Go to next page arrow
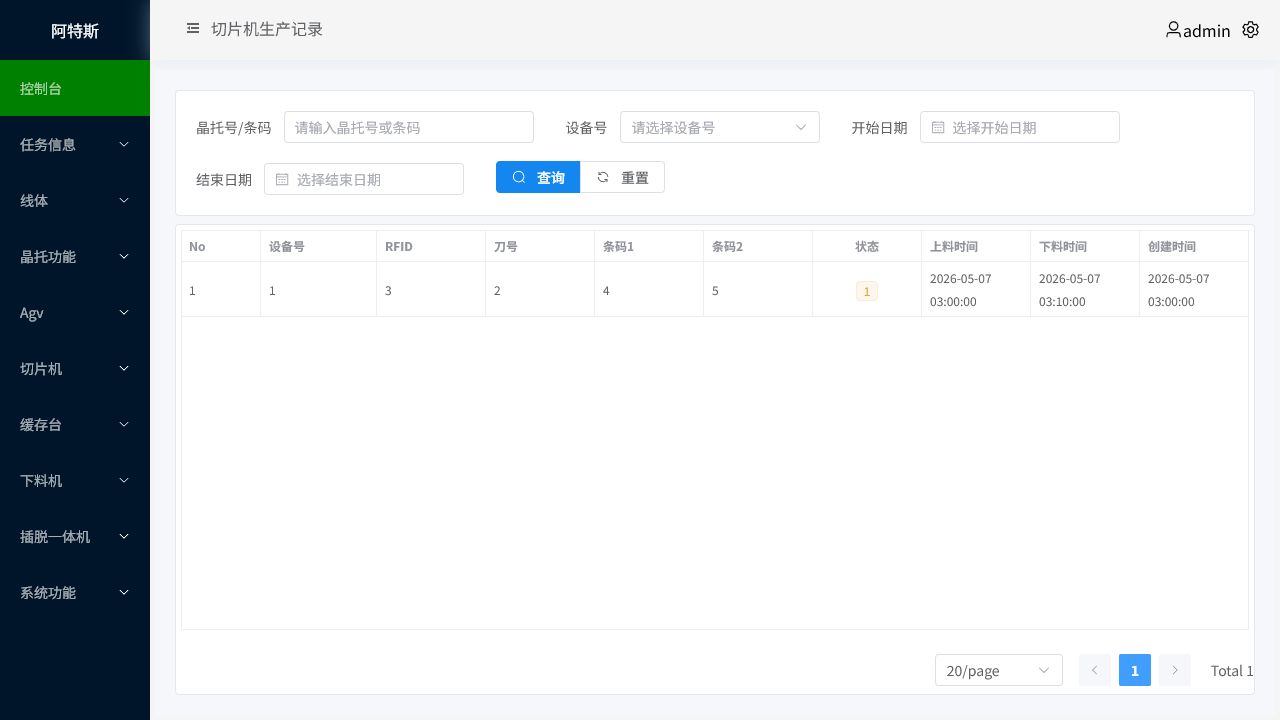1280x720 pixels. 1175,670
